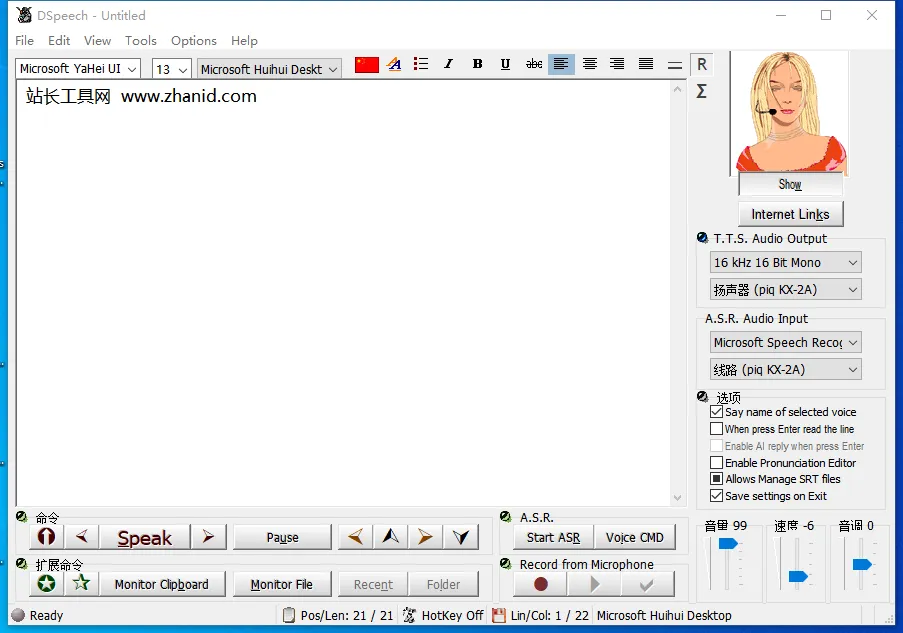
Task: Click the editor scrollbar down arrow
Action: point(677,498)
